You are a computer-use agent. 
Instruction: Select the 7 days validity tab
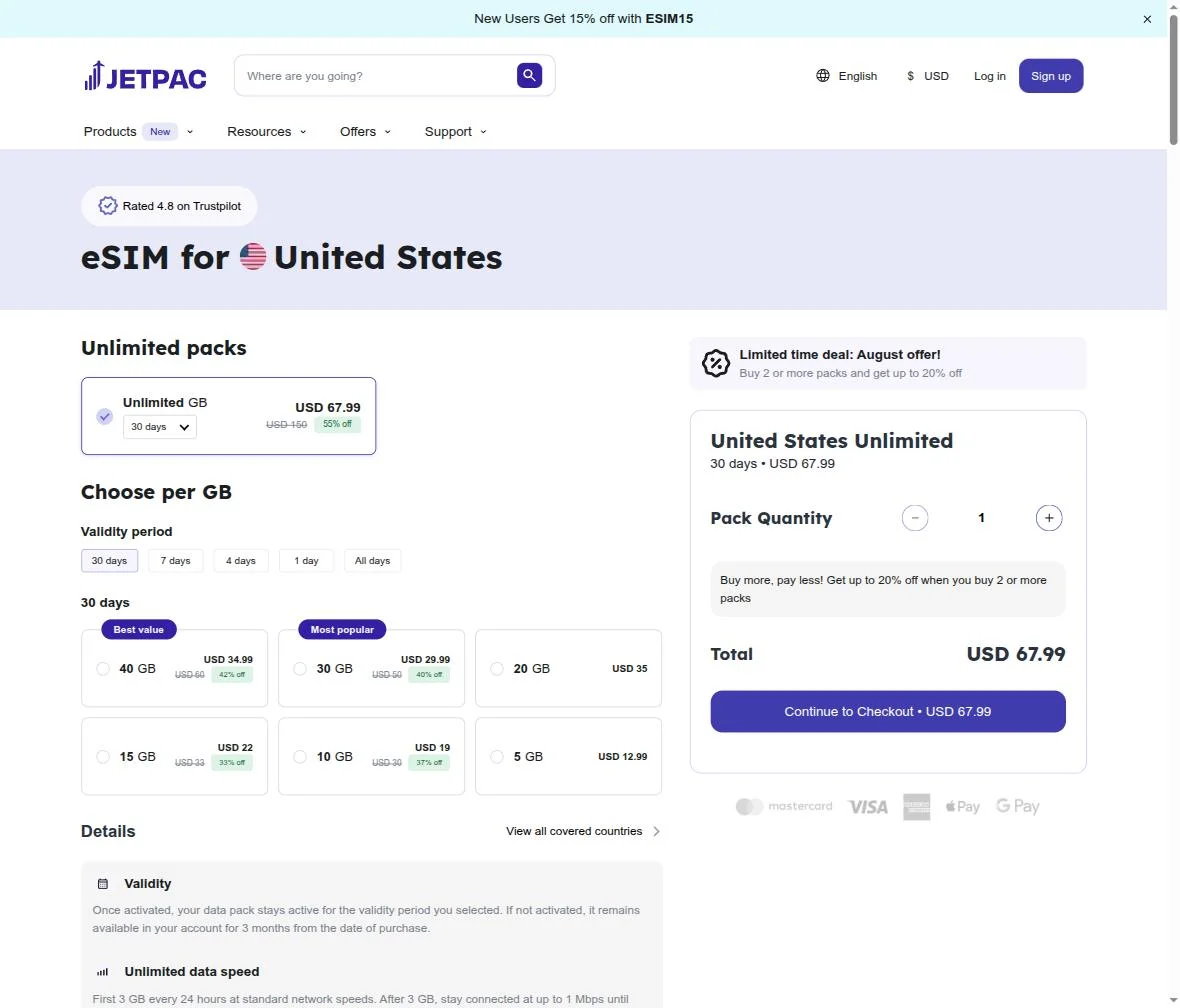coord(175,561)
